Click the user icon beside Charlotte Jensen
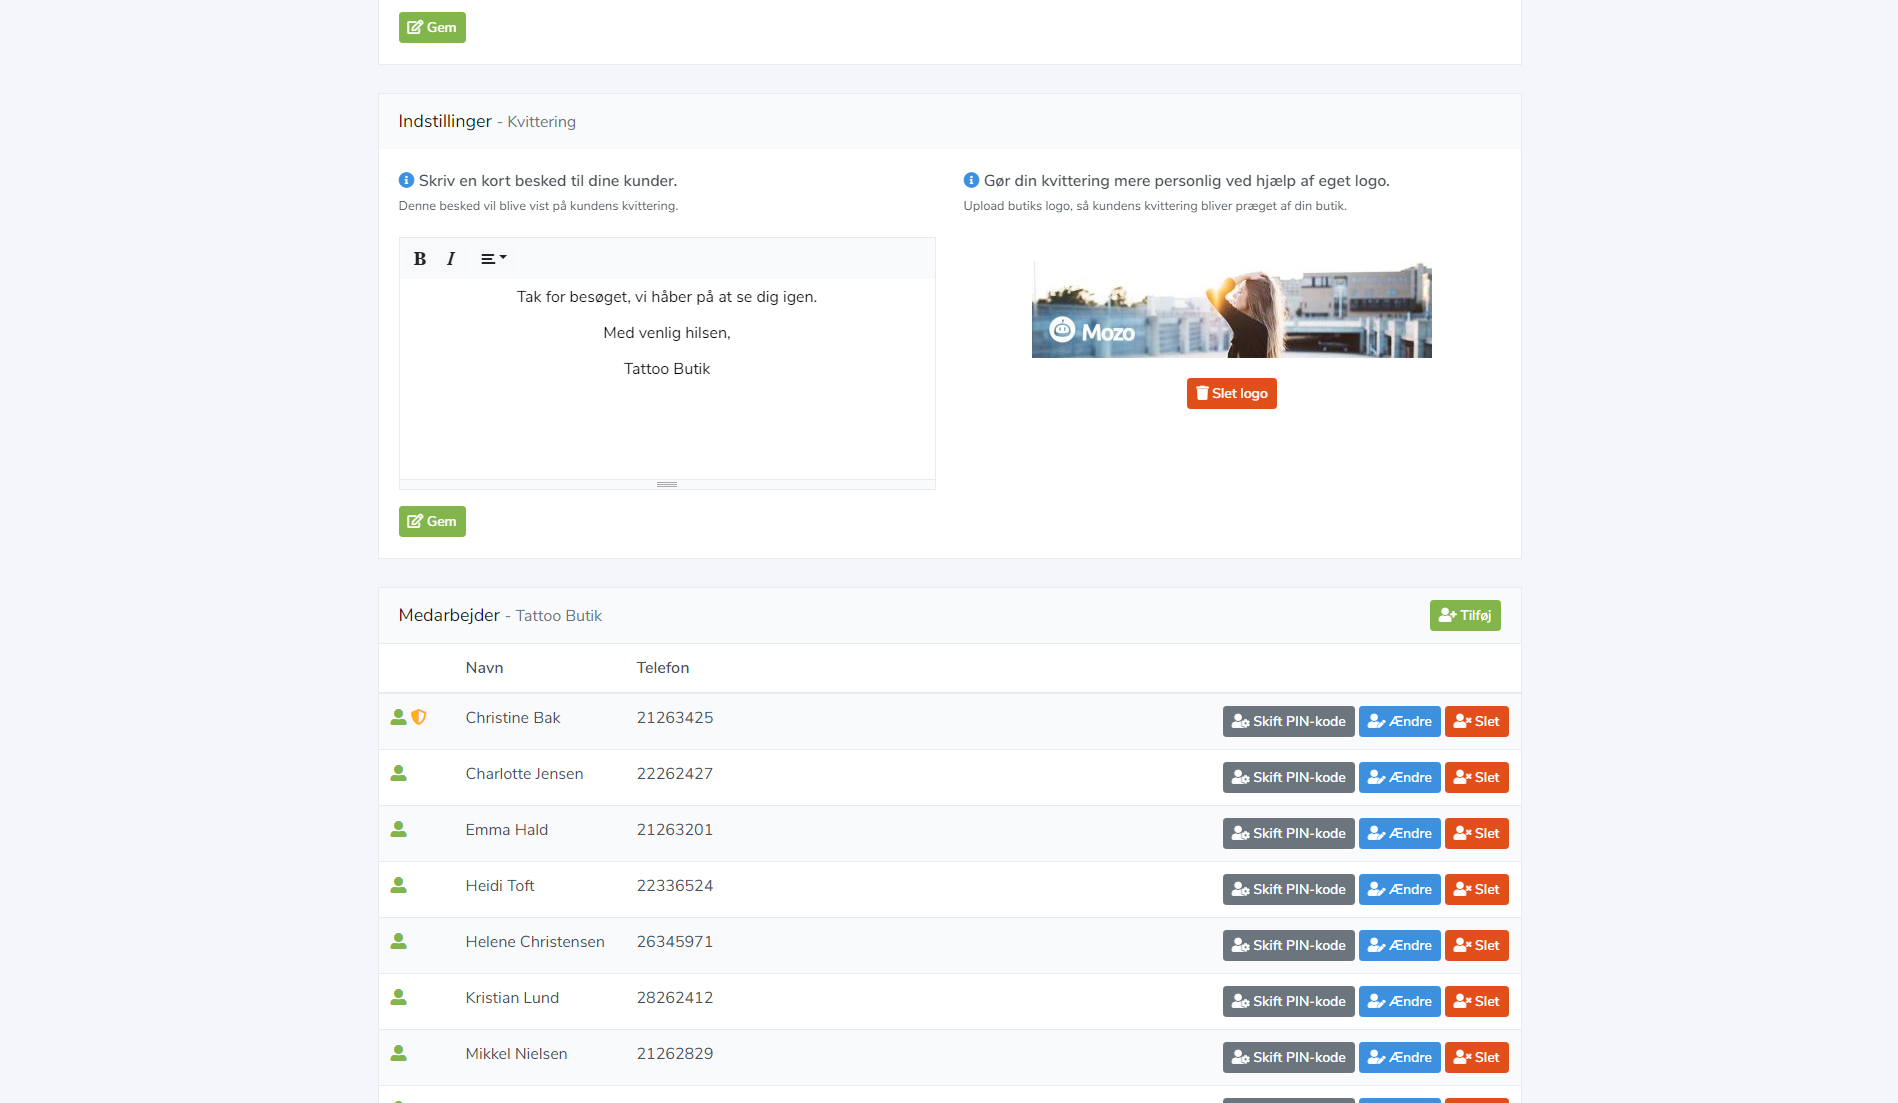 tap(399, 774)
